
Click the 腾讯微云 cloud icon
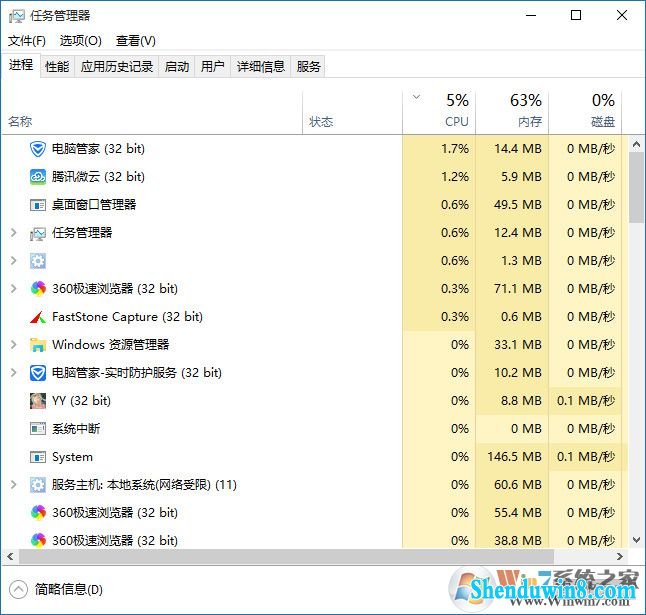[38, 177]
